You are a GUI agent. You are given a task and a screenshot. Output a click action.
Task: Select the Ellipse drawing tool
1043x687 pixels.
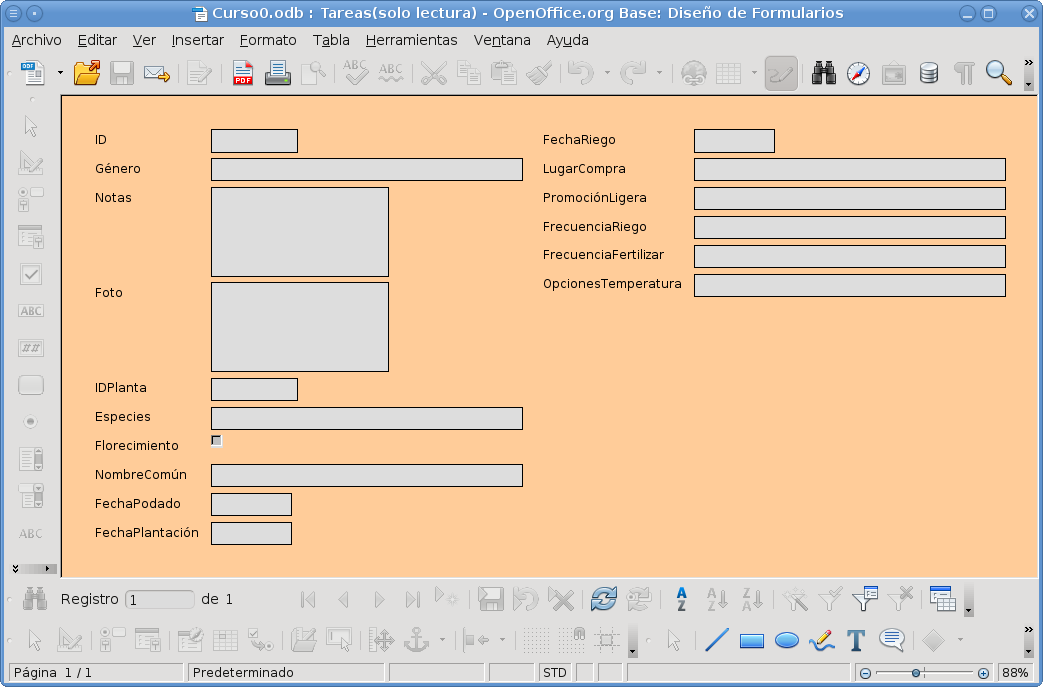[787, 640]
